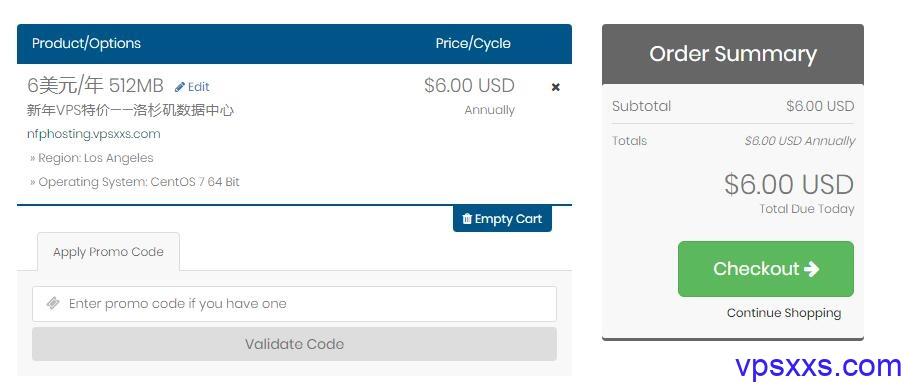Click the Validate Code button

294,344
